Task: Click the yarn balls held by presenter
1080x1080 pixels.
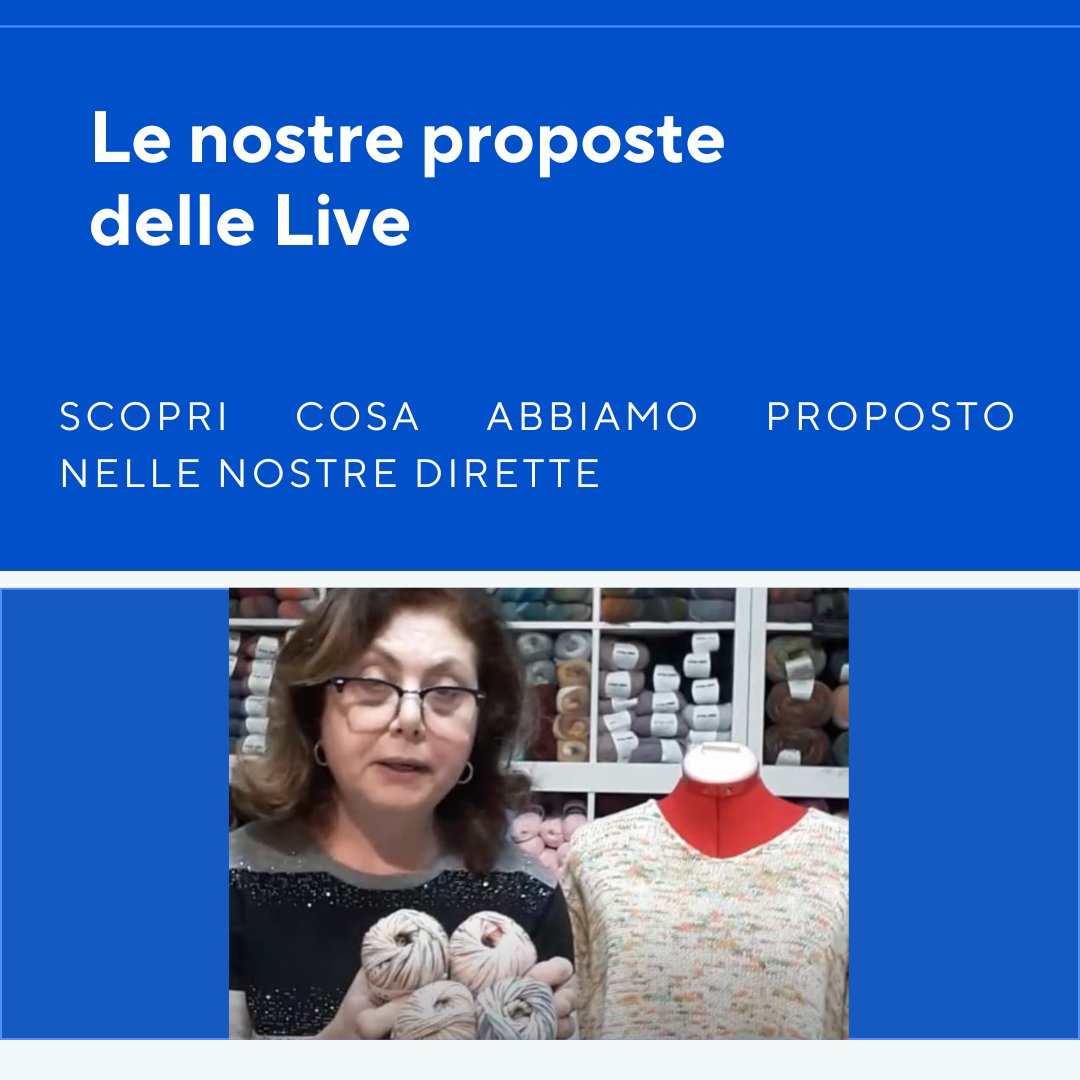Action: (x=460, y=973)
